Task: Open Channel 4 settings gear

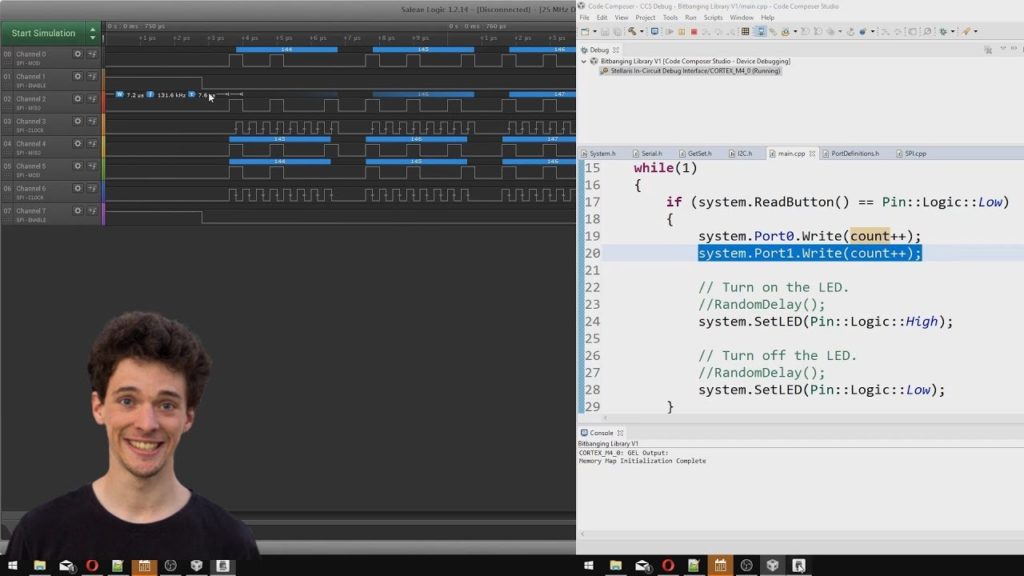Action: tap(78, 143)
